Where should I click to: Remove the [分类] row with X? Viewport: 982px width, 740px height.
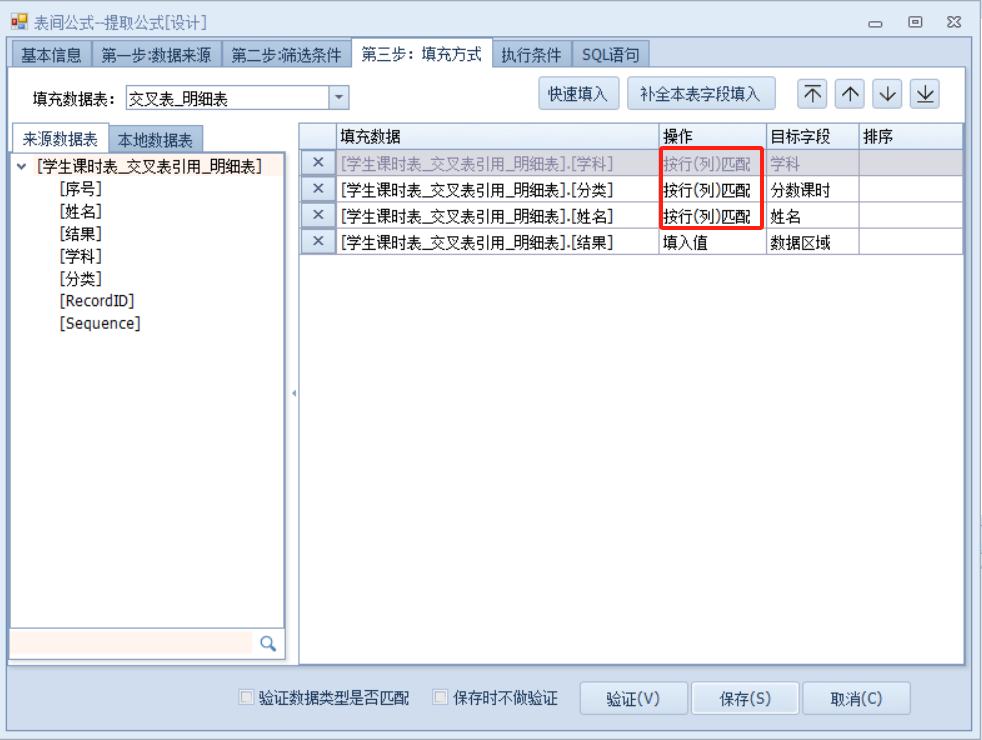click(x=318, y=189)
